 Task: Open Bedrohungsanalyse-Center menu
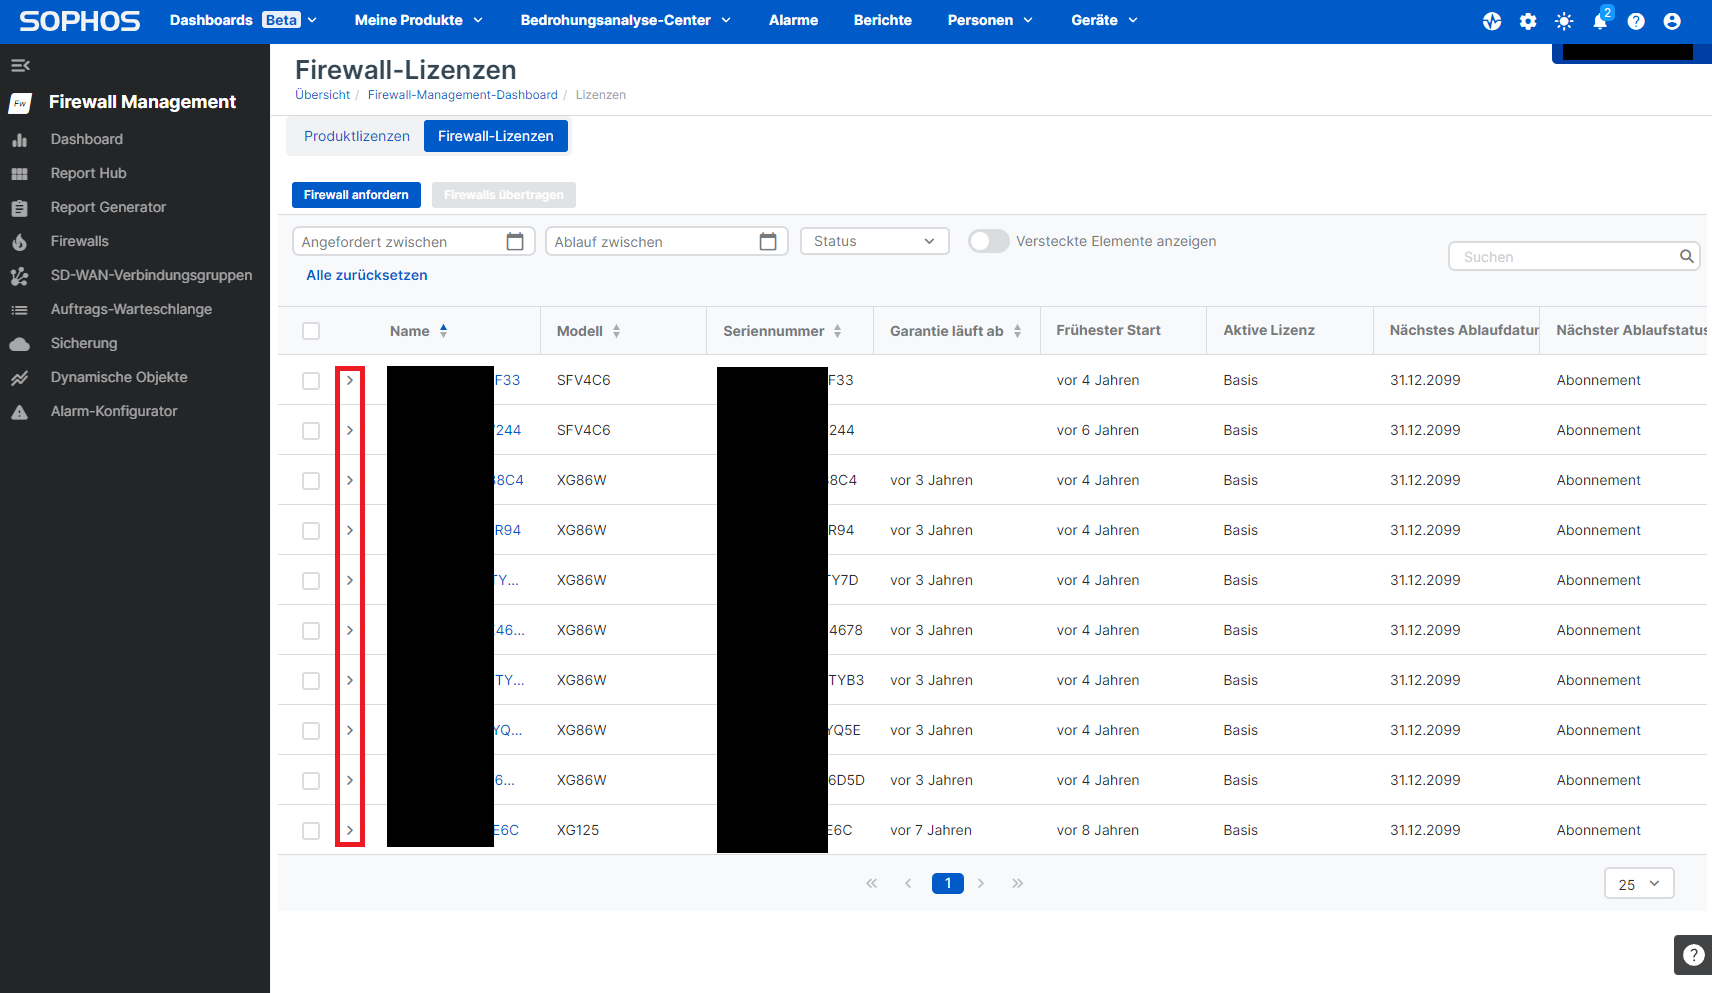click(625, 20)
